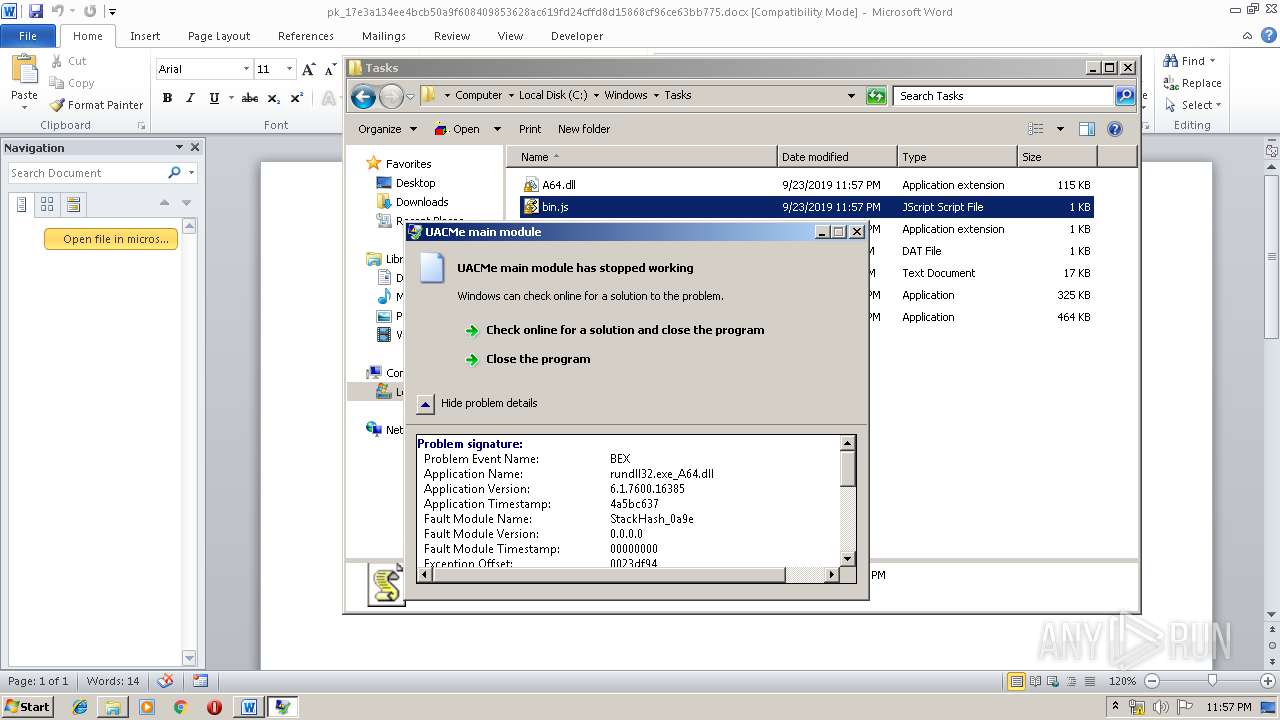Open the font size dropdown showing 11
Viewport: 1280px width, 720px height.
(290, 69)
